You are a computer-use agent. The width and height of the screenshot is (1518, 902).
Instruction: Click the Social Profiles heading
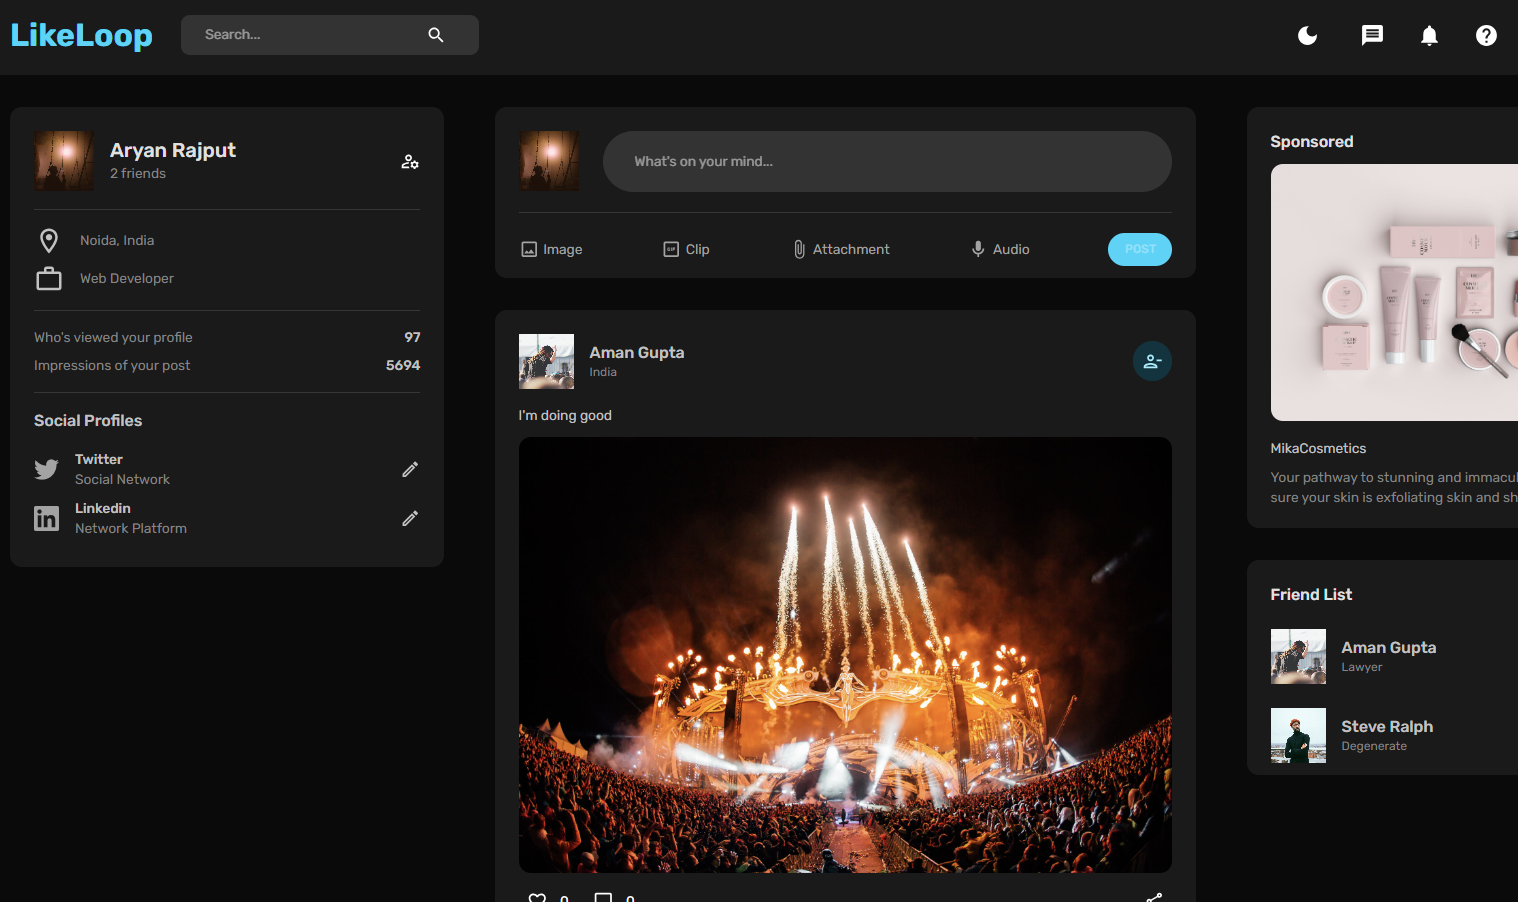pos(88,420)
